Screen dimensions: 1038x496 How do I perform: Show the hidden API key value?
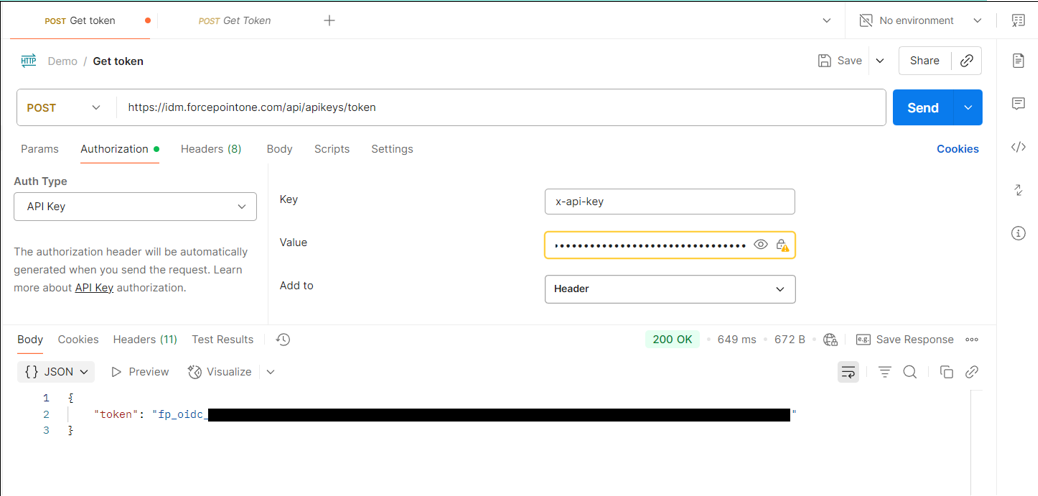tap(761, 245)
